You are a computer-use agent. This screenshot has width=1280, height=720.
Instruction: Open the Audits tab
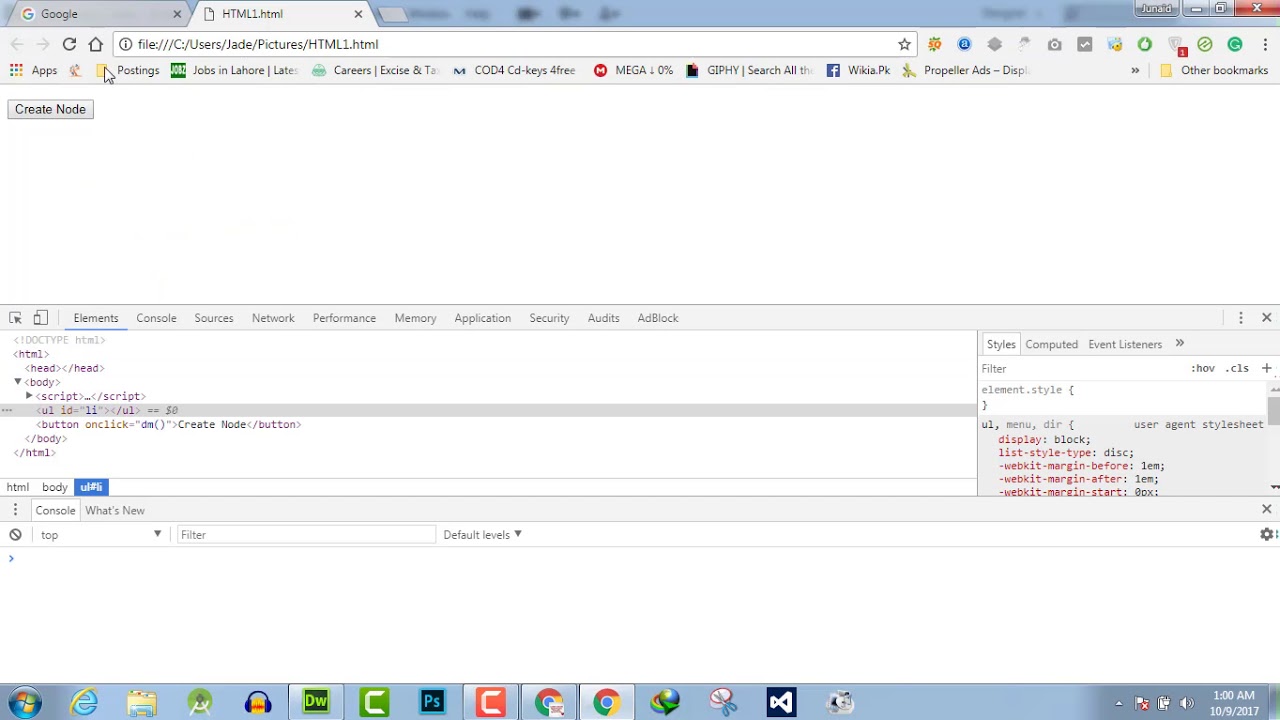[603, 318]
